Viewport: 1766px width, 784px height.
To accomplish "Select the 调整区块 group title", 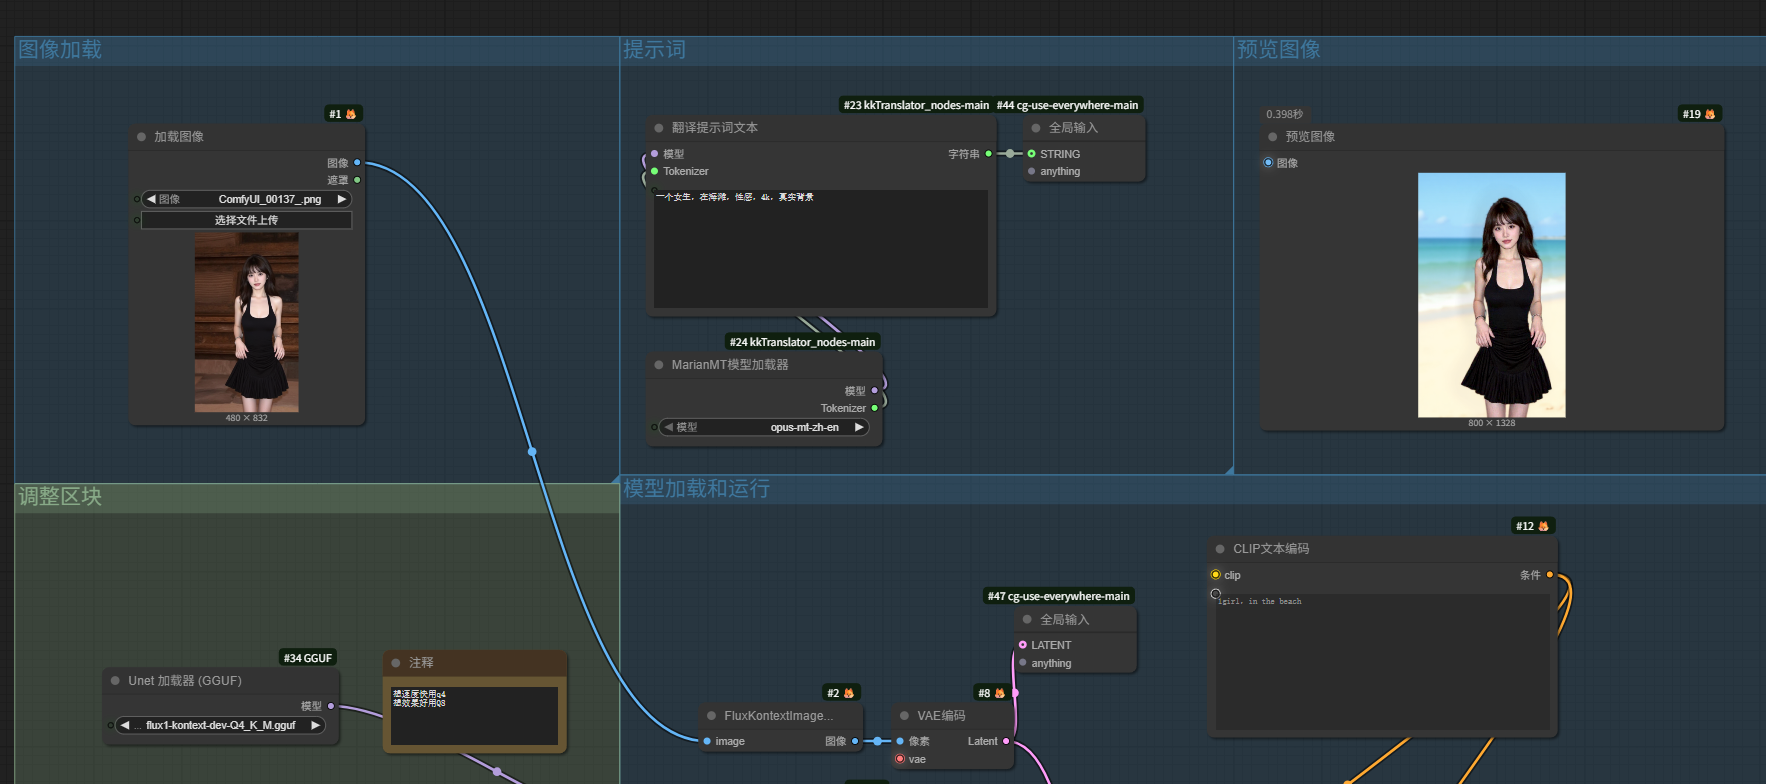I will [x=60, y=497].
